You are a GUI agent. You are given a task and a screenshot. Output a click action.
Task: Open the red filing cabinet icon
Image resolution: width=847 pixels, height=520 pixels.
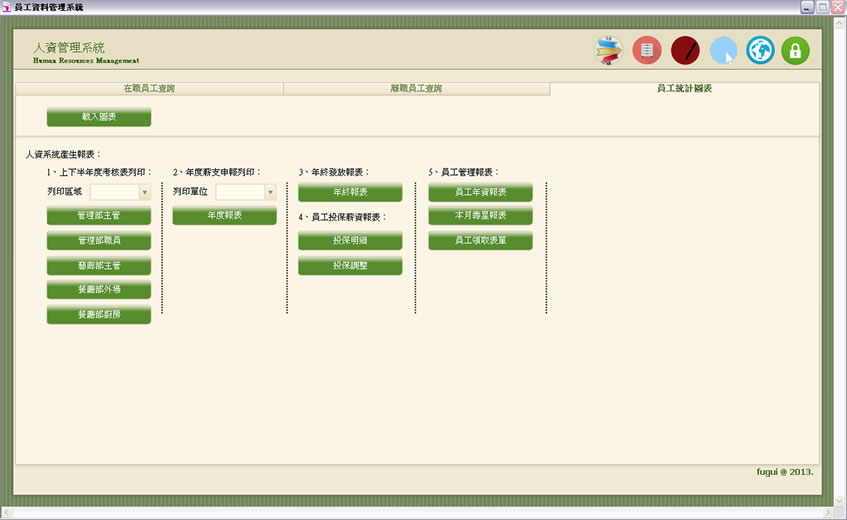pos(647,50)
